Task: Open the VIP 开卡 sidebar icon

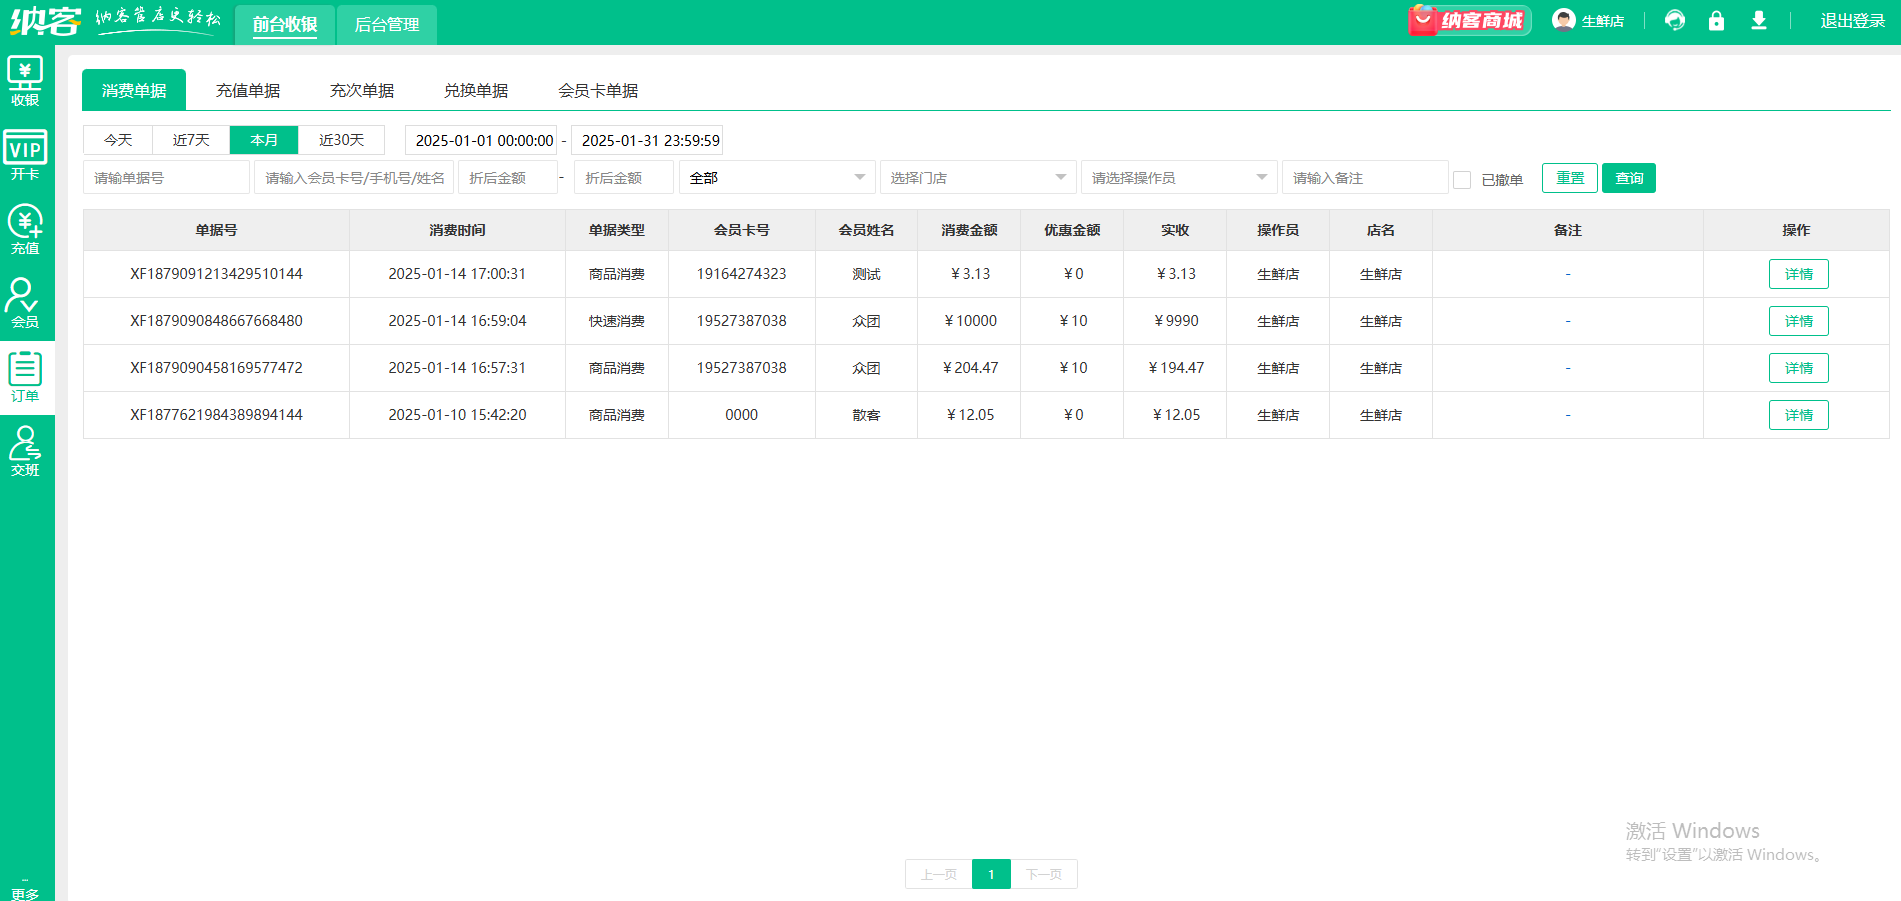Action: [x=25, y=155]
